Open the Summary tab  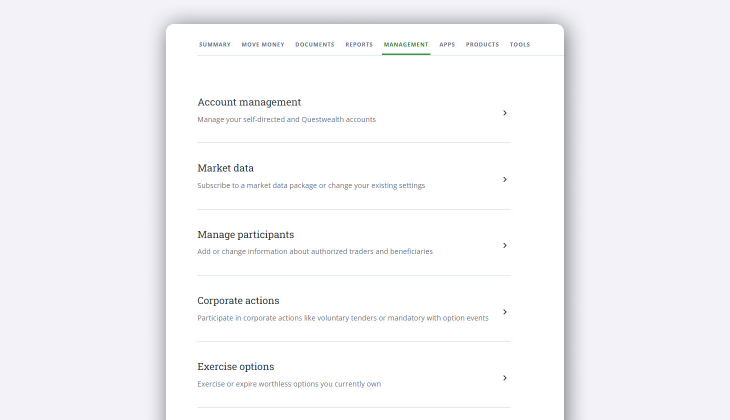[215, 45]
